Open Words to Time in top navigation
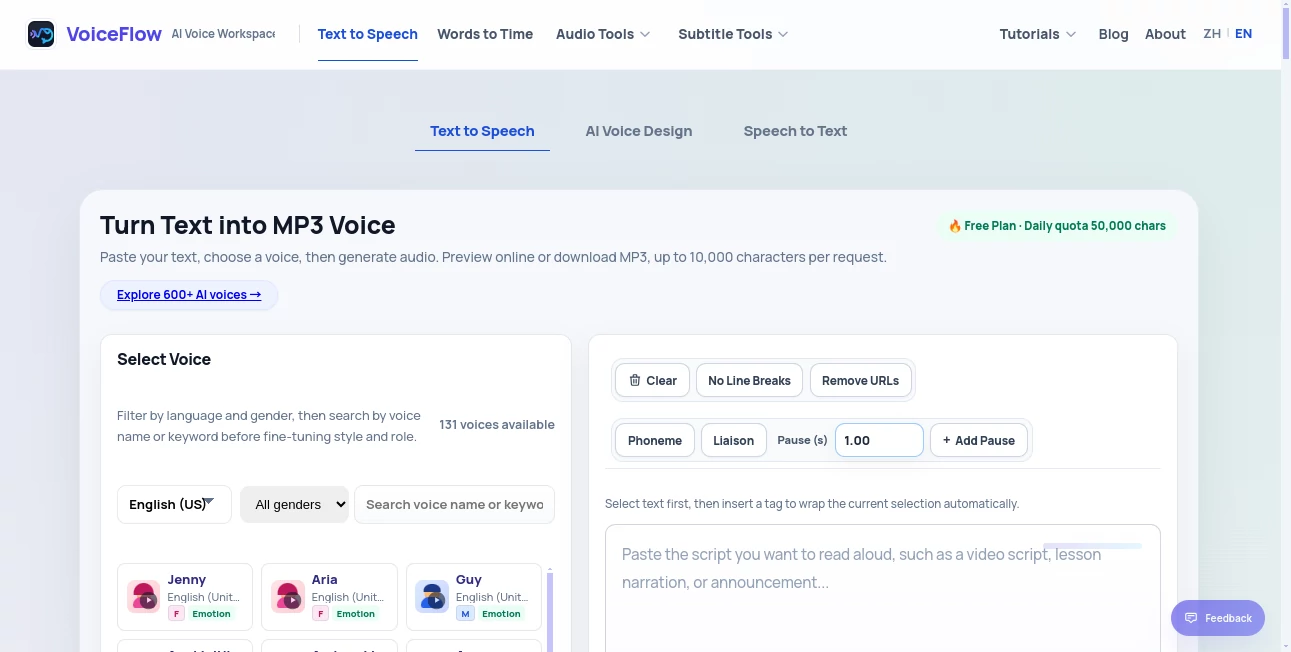Image resolution: width=1291 pixels, height=652 pixels. [x=485, y=34]
